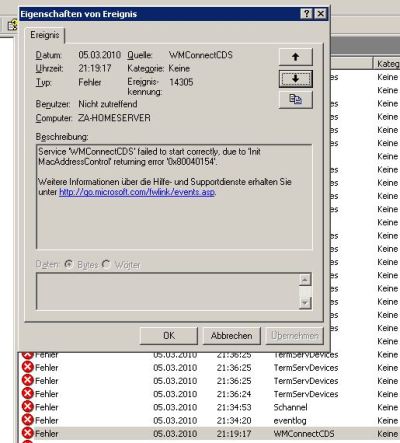
Task: Show next event with down arrow
Action: coord(295,79)
